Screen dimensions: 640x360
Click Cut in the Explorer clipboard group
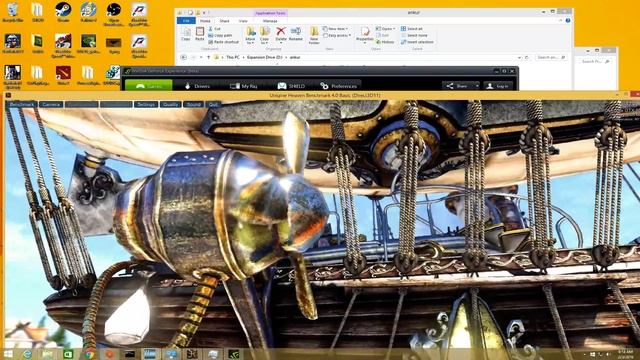[214, 29]
